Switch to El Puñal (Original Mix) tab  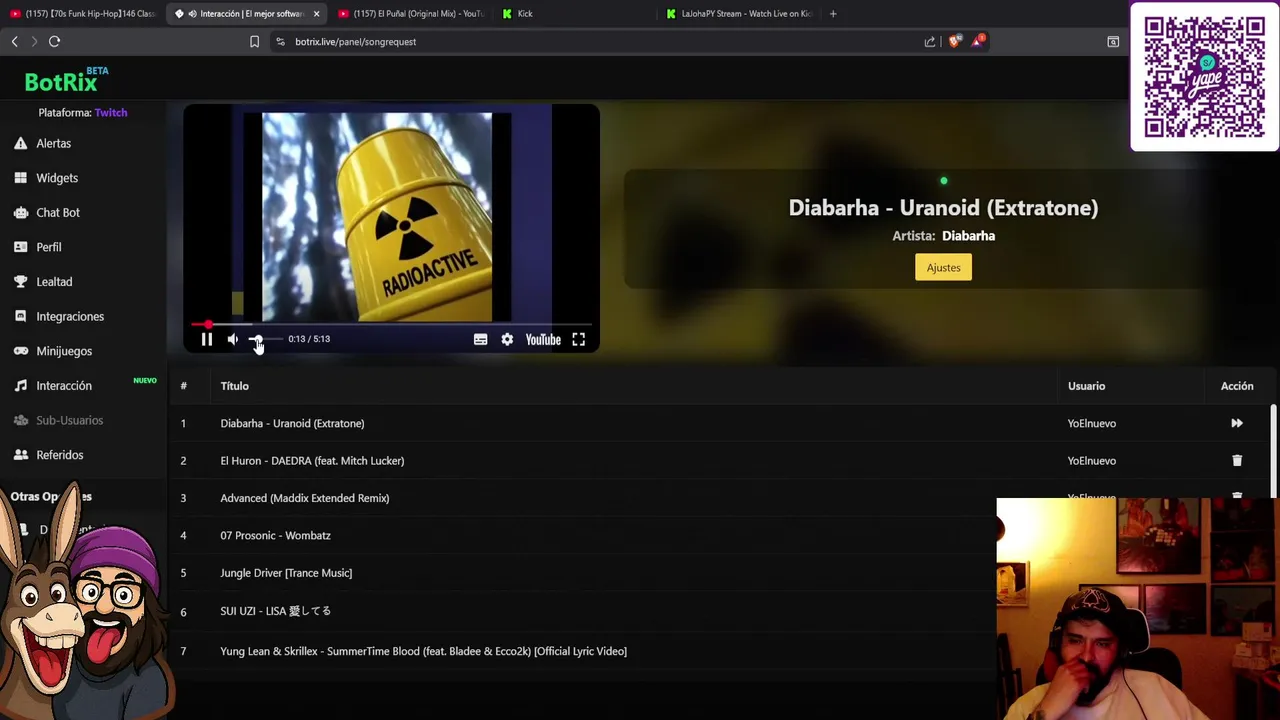411,14
